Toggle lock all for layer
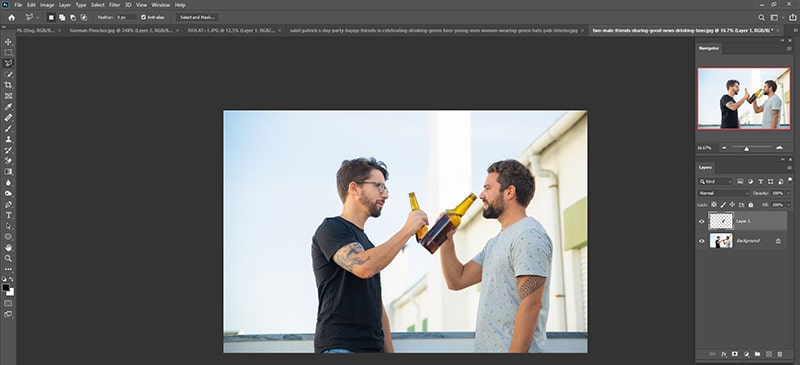The width and height of the screenshot is (800, 365). click(751, 205)
